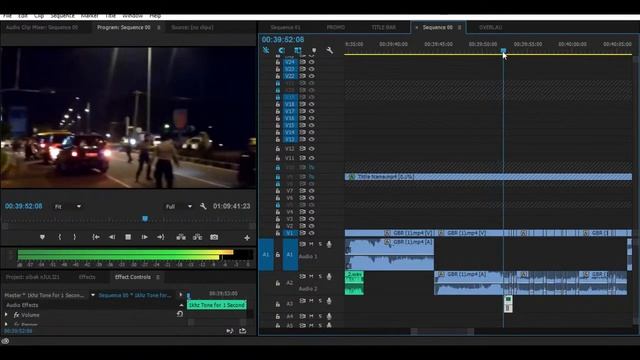Export frame with the camera icon
The width and height of the screenshot is (640, 360).
(x=214, y=237)
